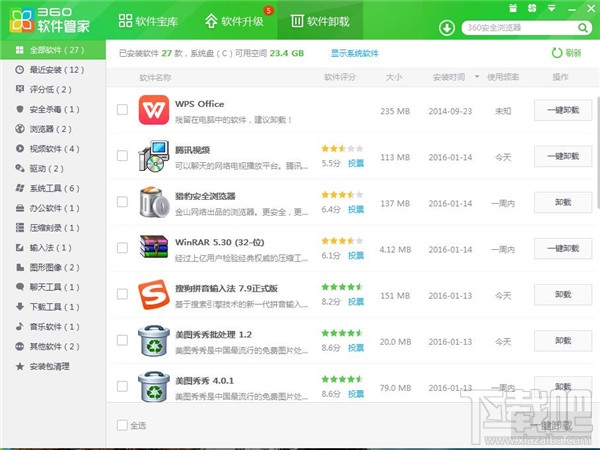The image size is (600, 450).
Task: Click the 美图秀秀 4.0.1 recycle bin icon
Action: click(x=154, y=386)
